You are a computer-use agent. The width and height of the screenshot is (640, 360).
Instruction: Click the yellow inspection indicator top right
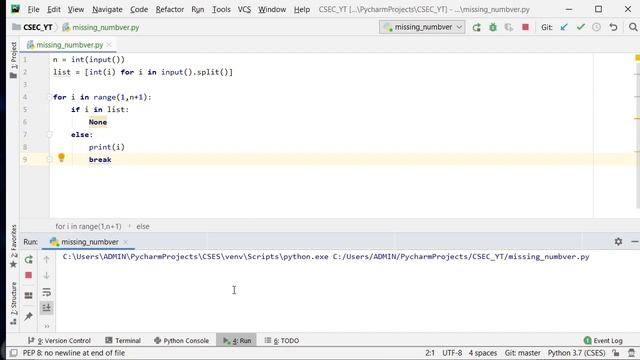(x=637, y=58)
